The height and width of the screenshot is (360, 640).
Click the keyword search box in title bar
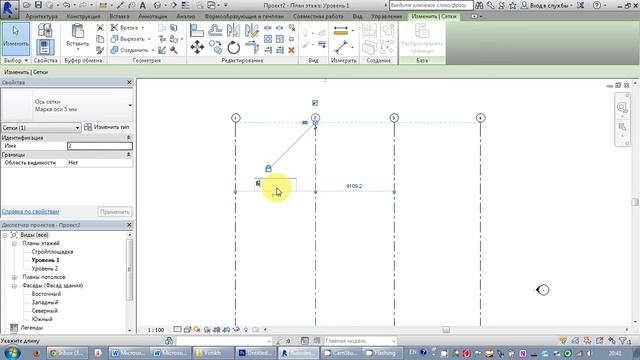click(431, 5)
